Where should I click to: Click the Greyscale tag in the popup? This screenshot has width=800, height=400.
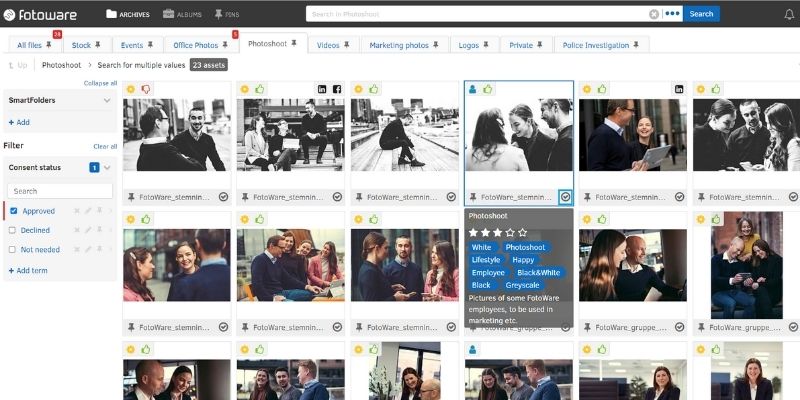coord(522,285)
